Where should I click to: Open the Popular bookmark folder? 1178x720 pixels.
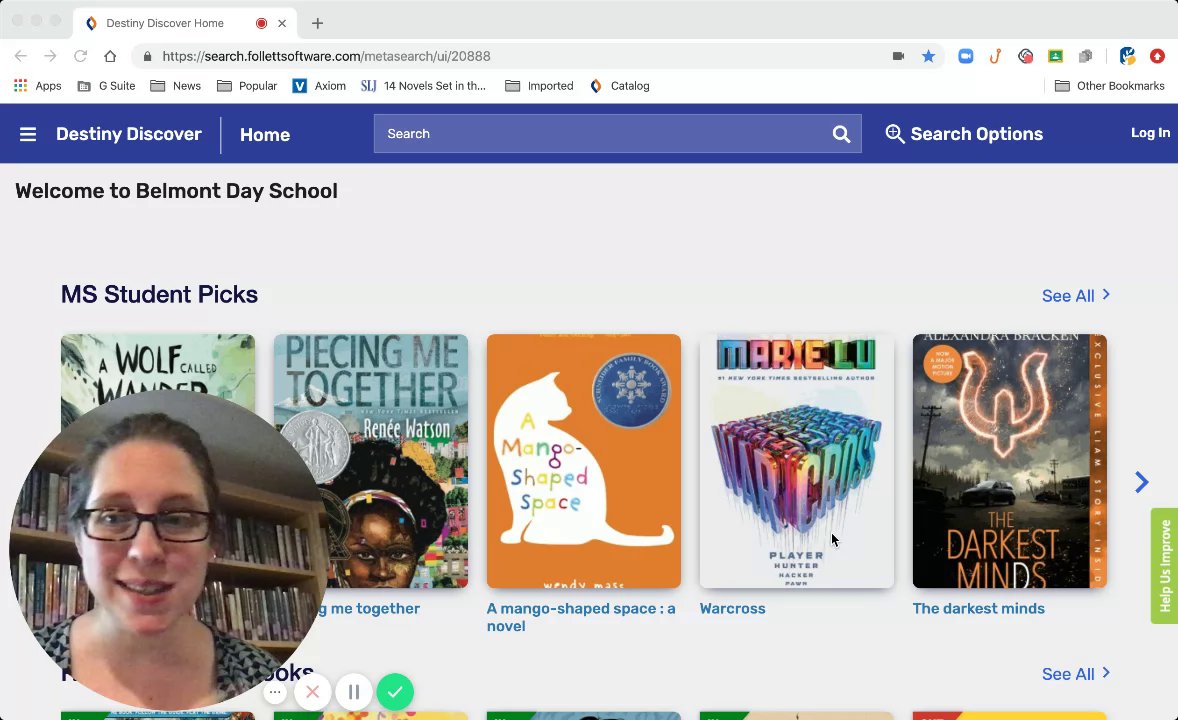[x=247, y=86]
